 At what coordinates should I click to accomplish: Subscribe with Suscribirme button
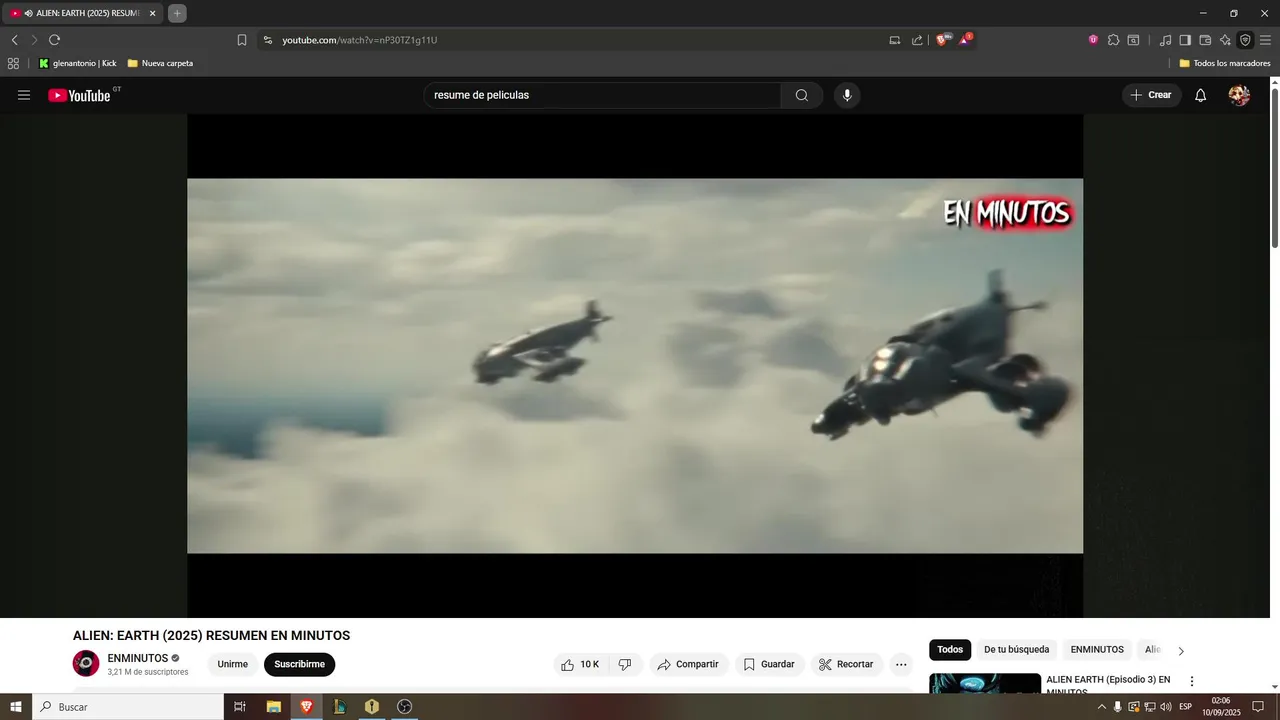click(299, 664)
